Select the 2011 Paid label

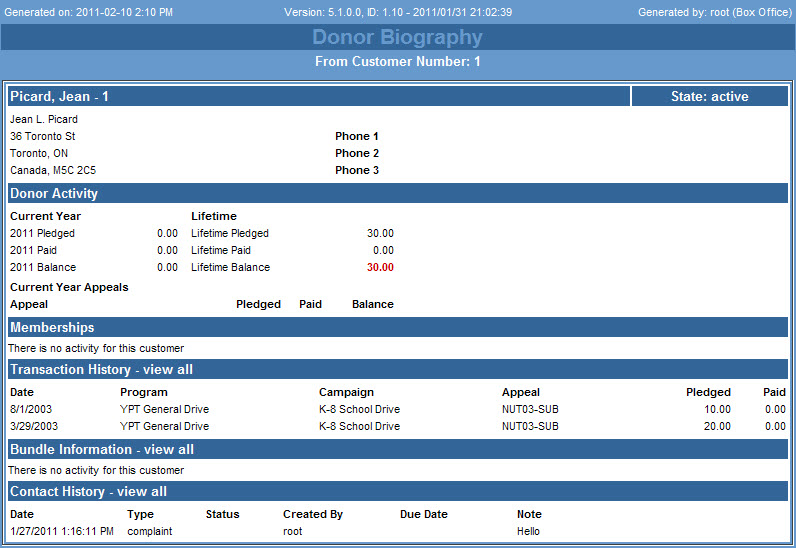[x=34, y=250]
